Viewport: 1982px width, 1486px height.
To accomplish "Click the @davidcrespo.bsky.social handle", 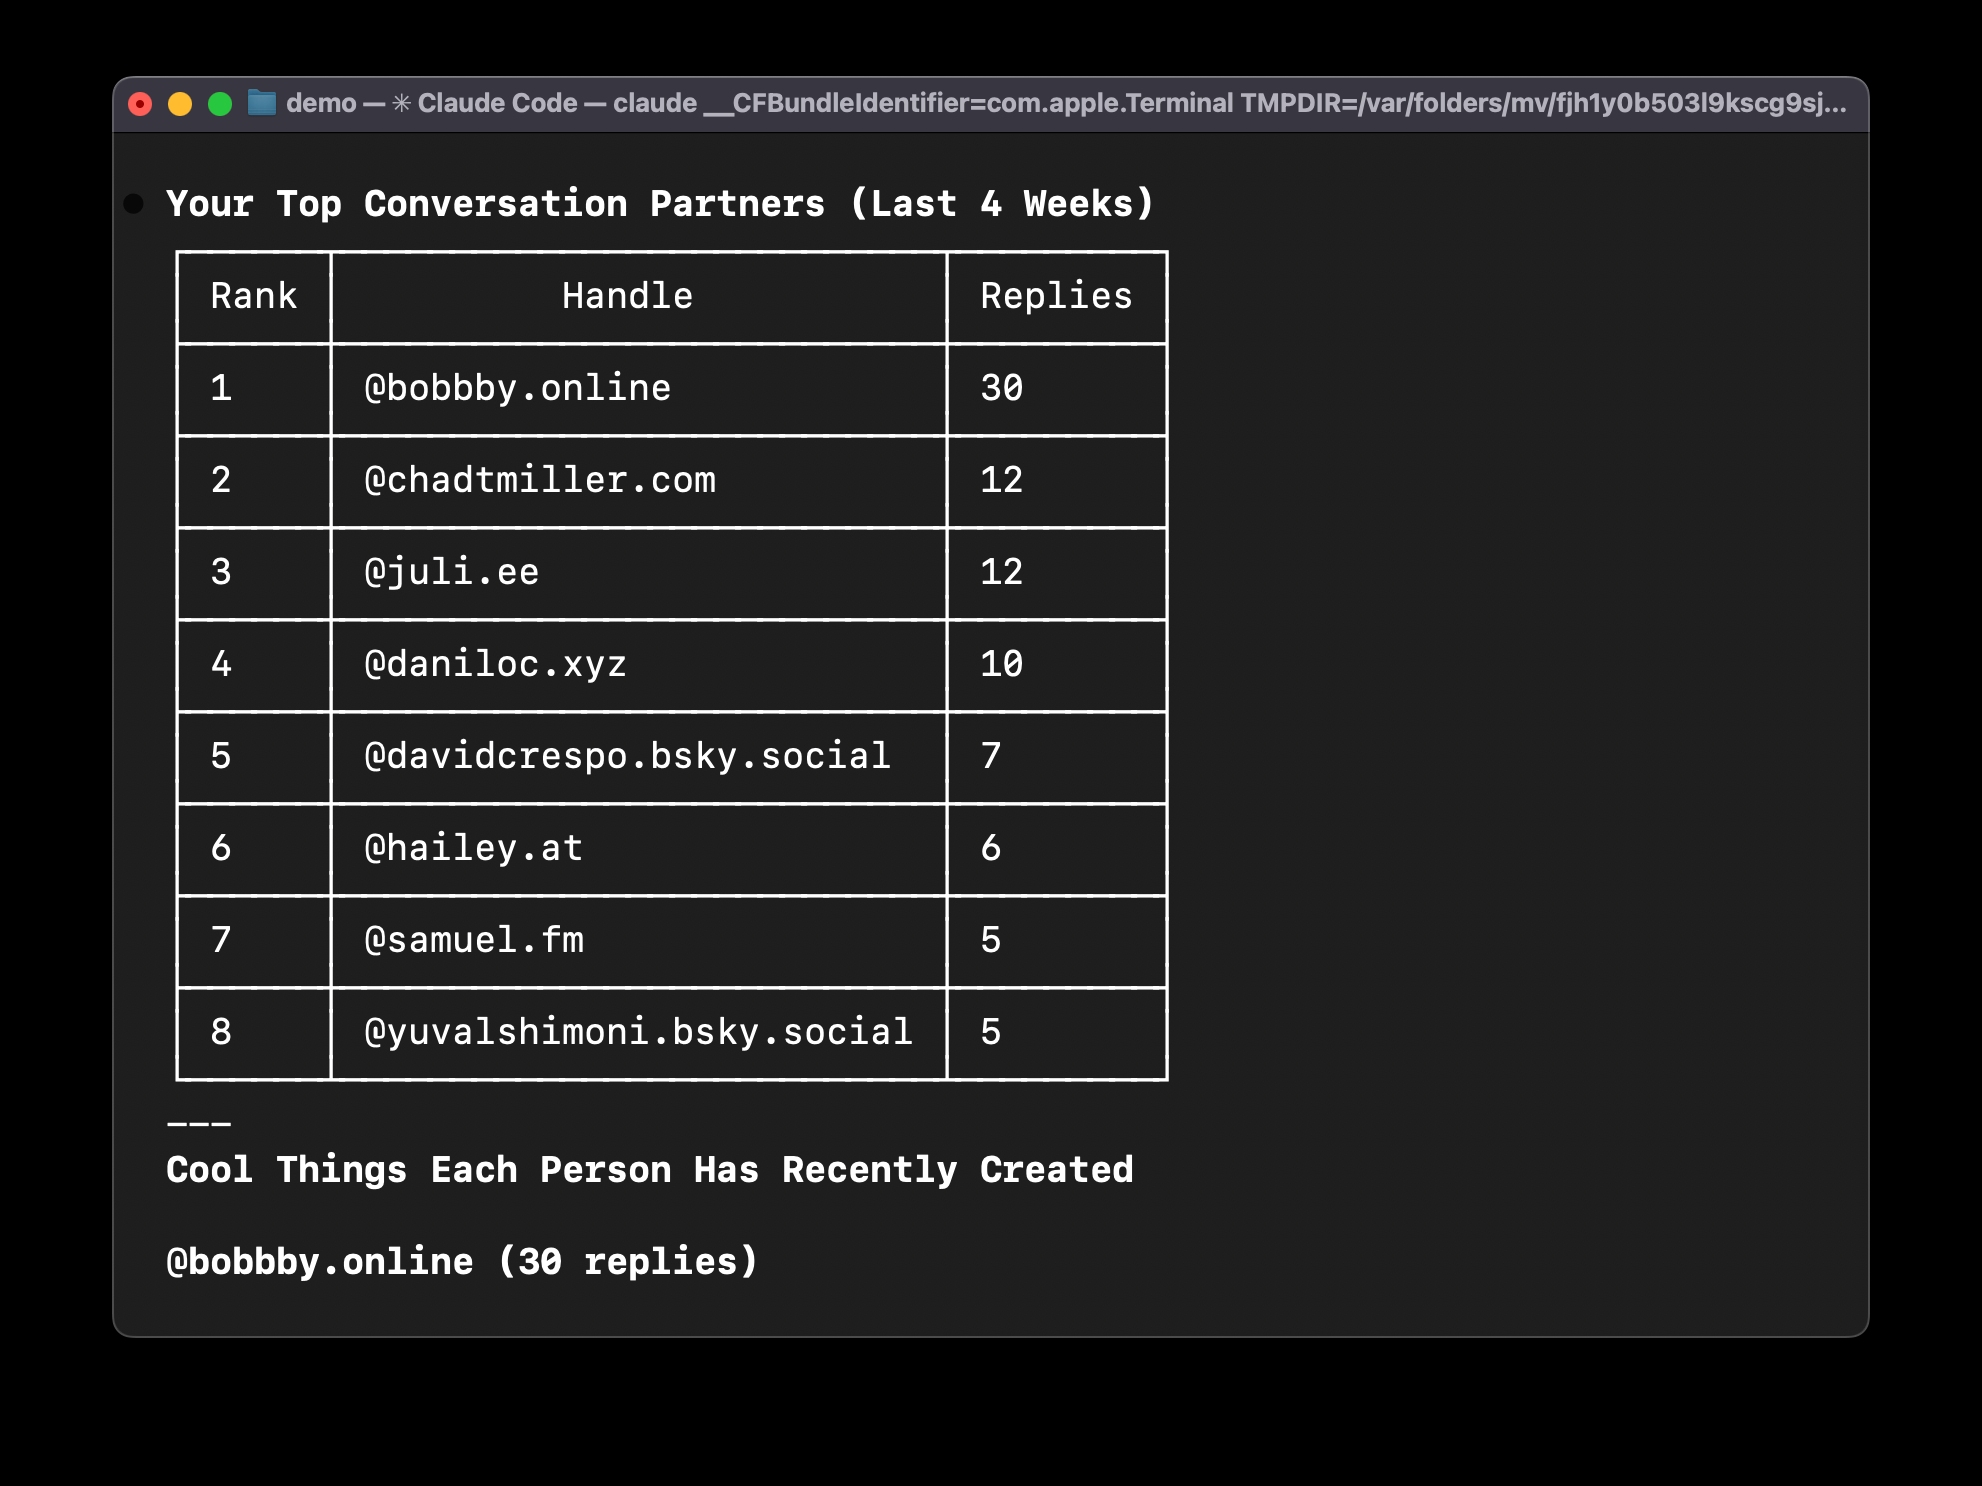I will [627, 756].
